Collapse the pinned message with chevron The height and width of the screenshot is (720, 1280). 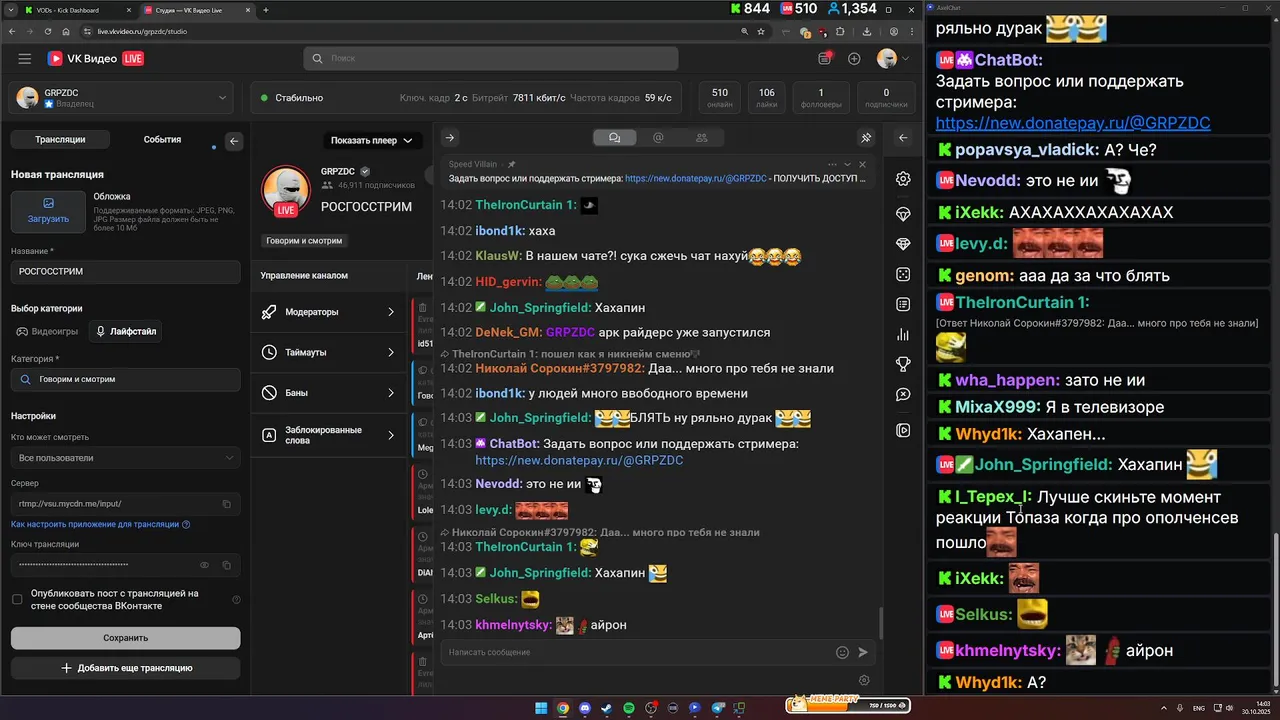[847, 164]
